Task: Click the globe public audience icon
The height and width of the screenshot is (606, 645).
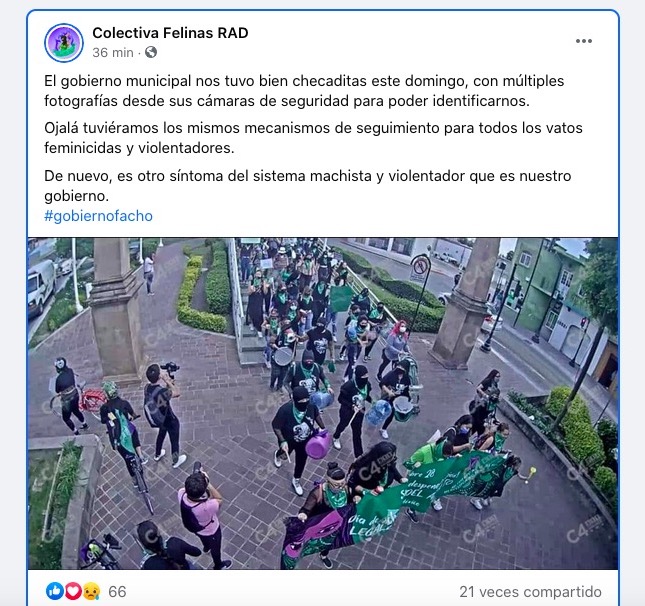Action: point(151,52)
